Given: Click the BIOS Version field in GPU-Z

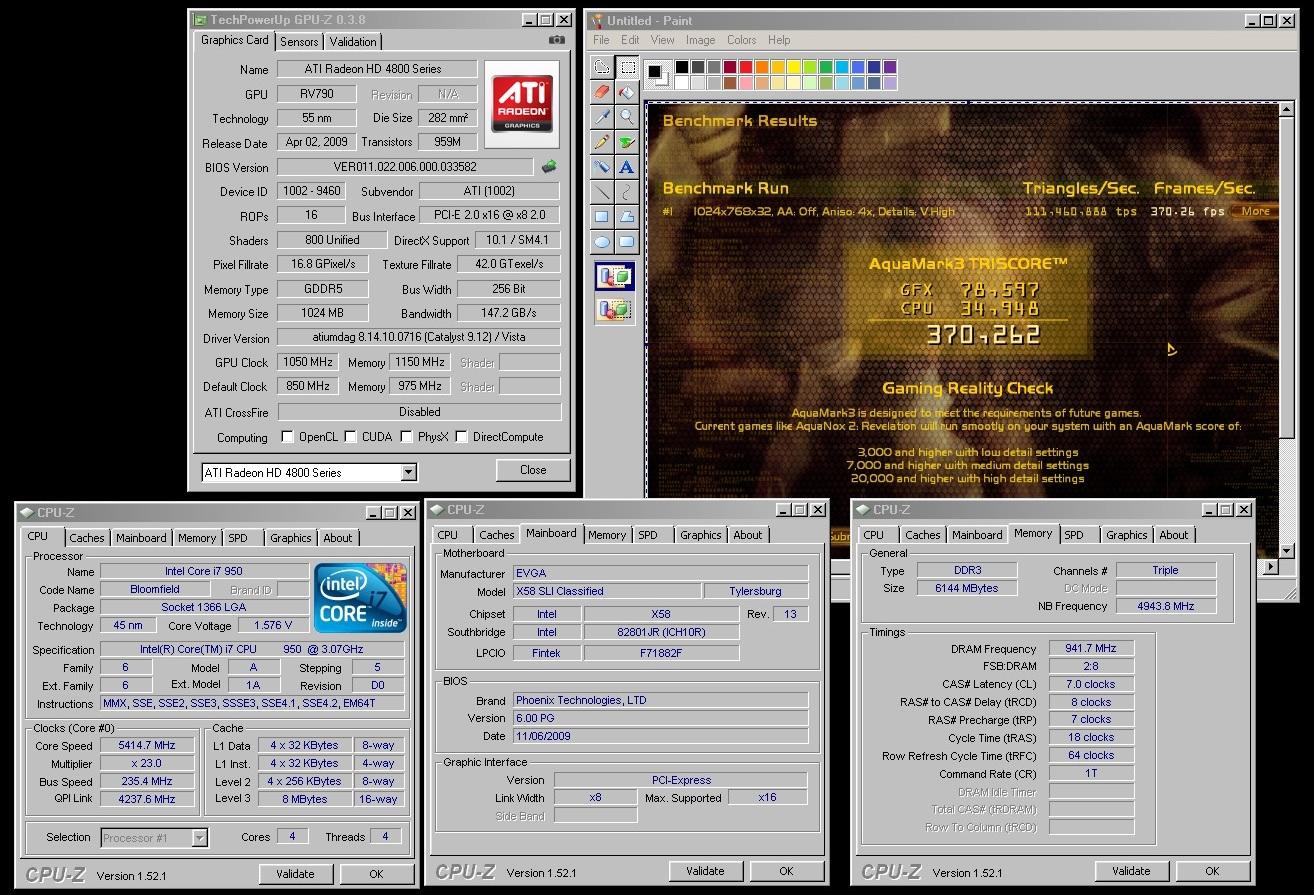Looking at the screenshot, I should 405,167.
